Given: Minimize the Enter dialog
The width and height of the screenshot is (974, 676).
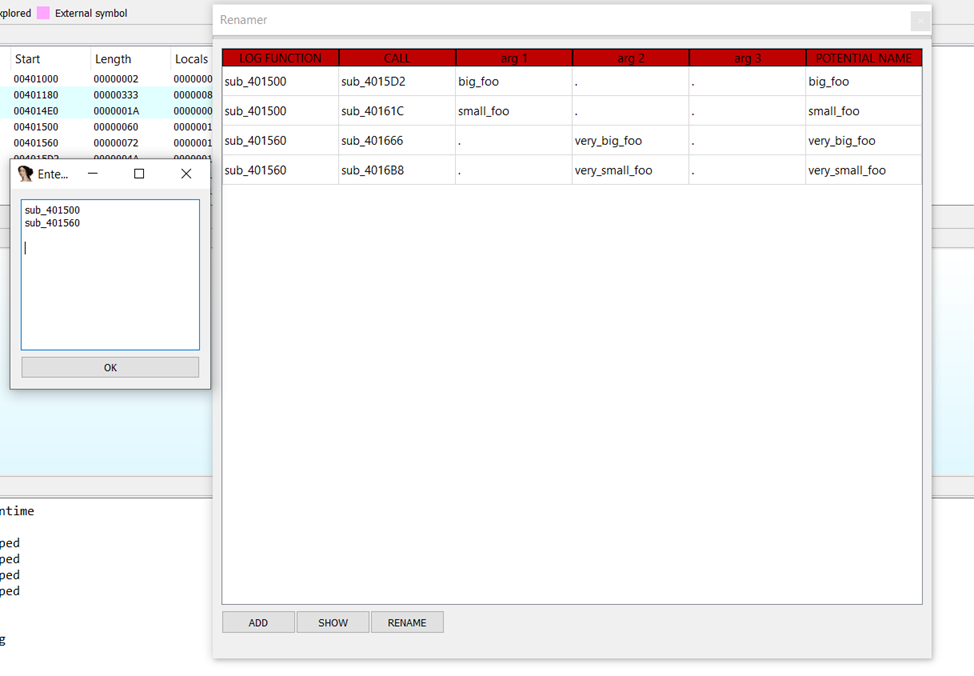Looking at the screenshot, I should 93,174.
